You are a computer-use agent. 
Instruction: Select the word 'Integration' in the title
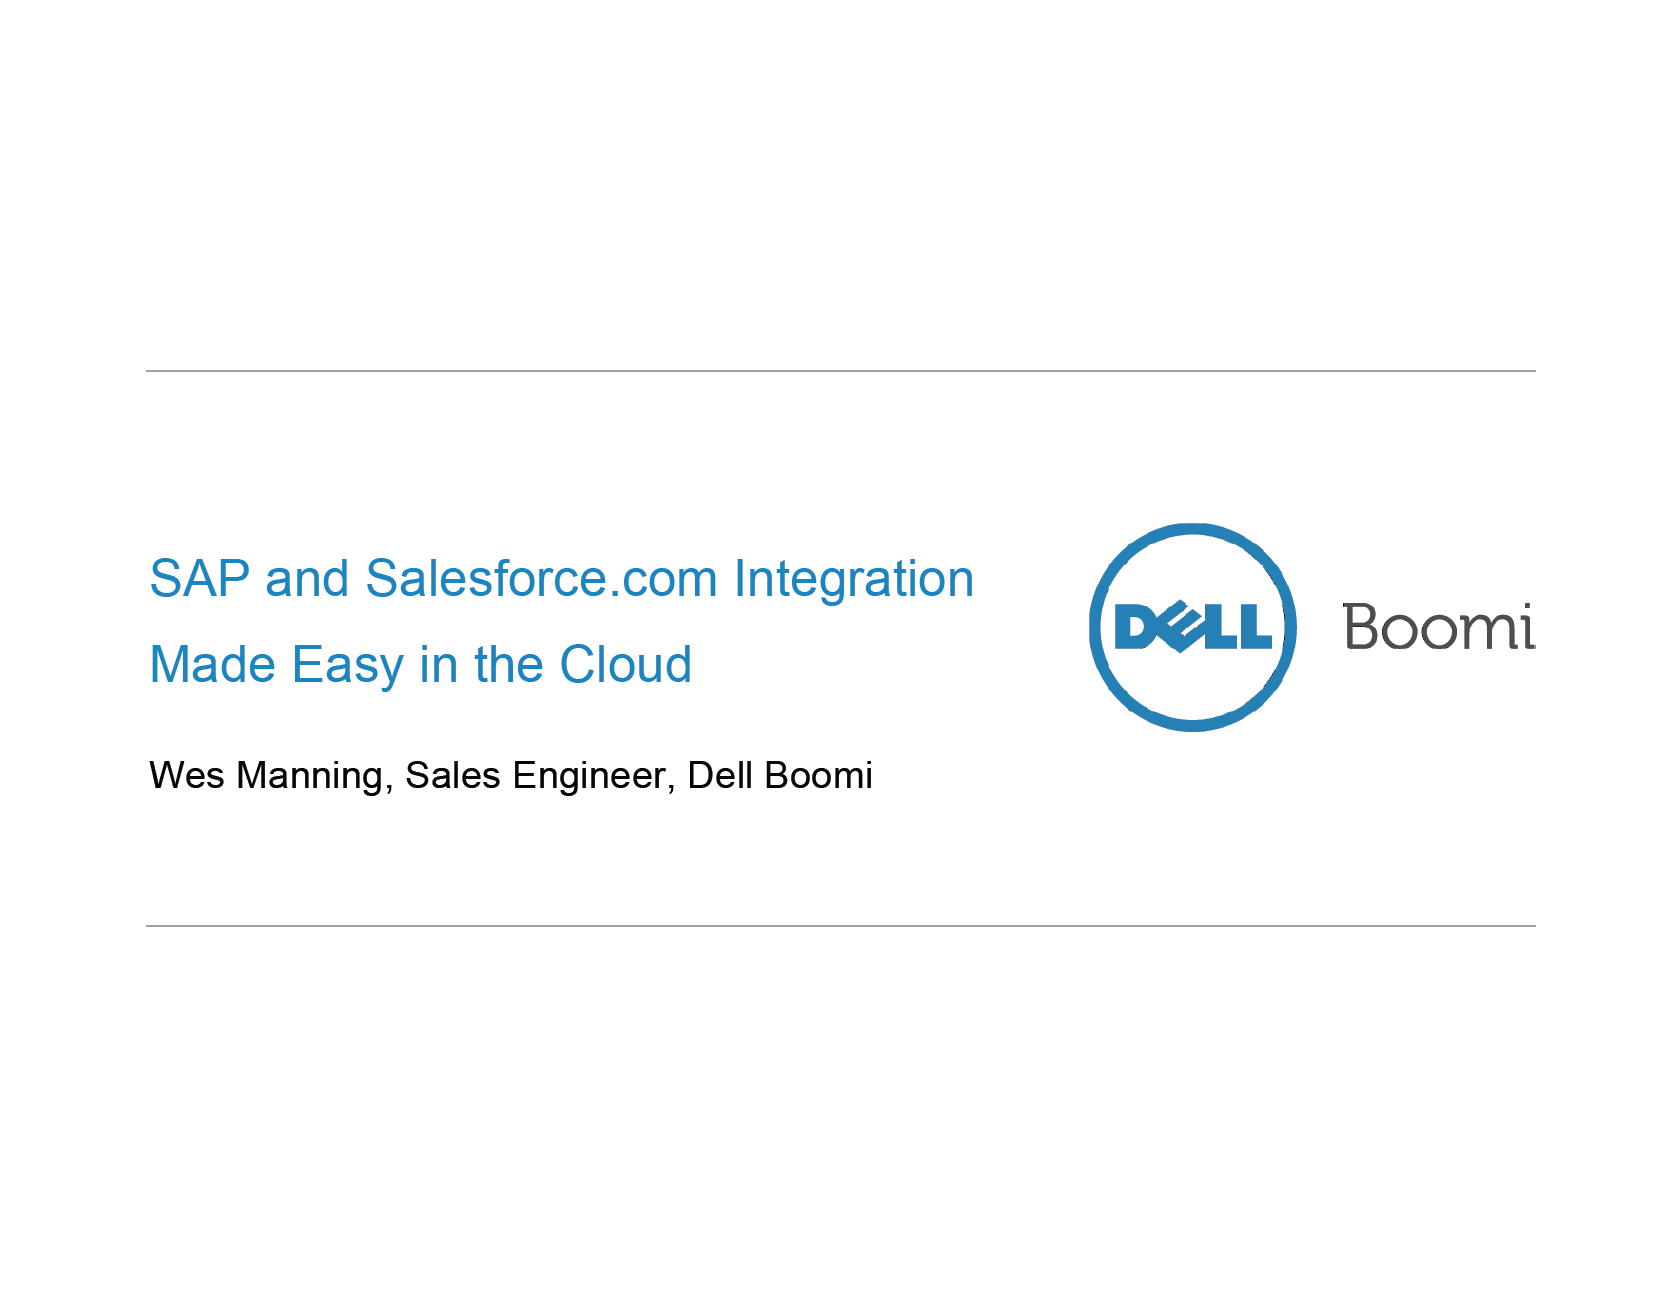pos(854,581)
